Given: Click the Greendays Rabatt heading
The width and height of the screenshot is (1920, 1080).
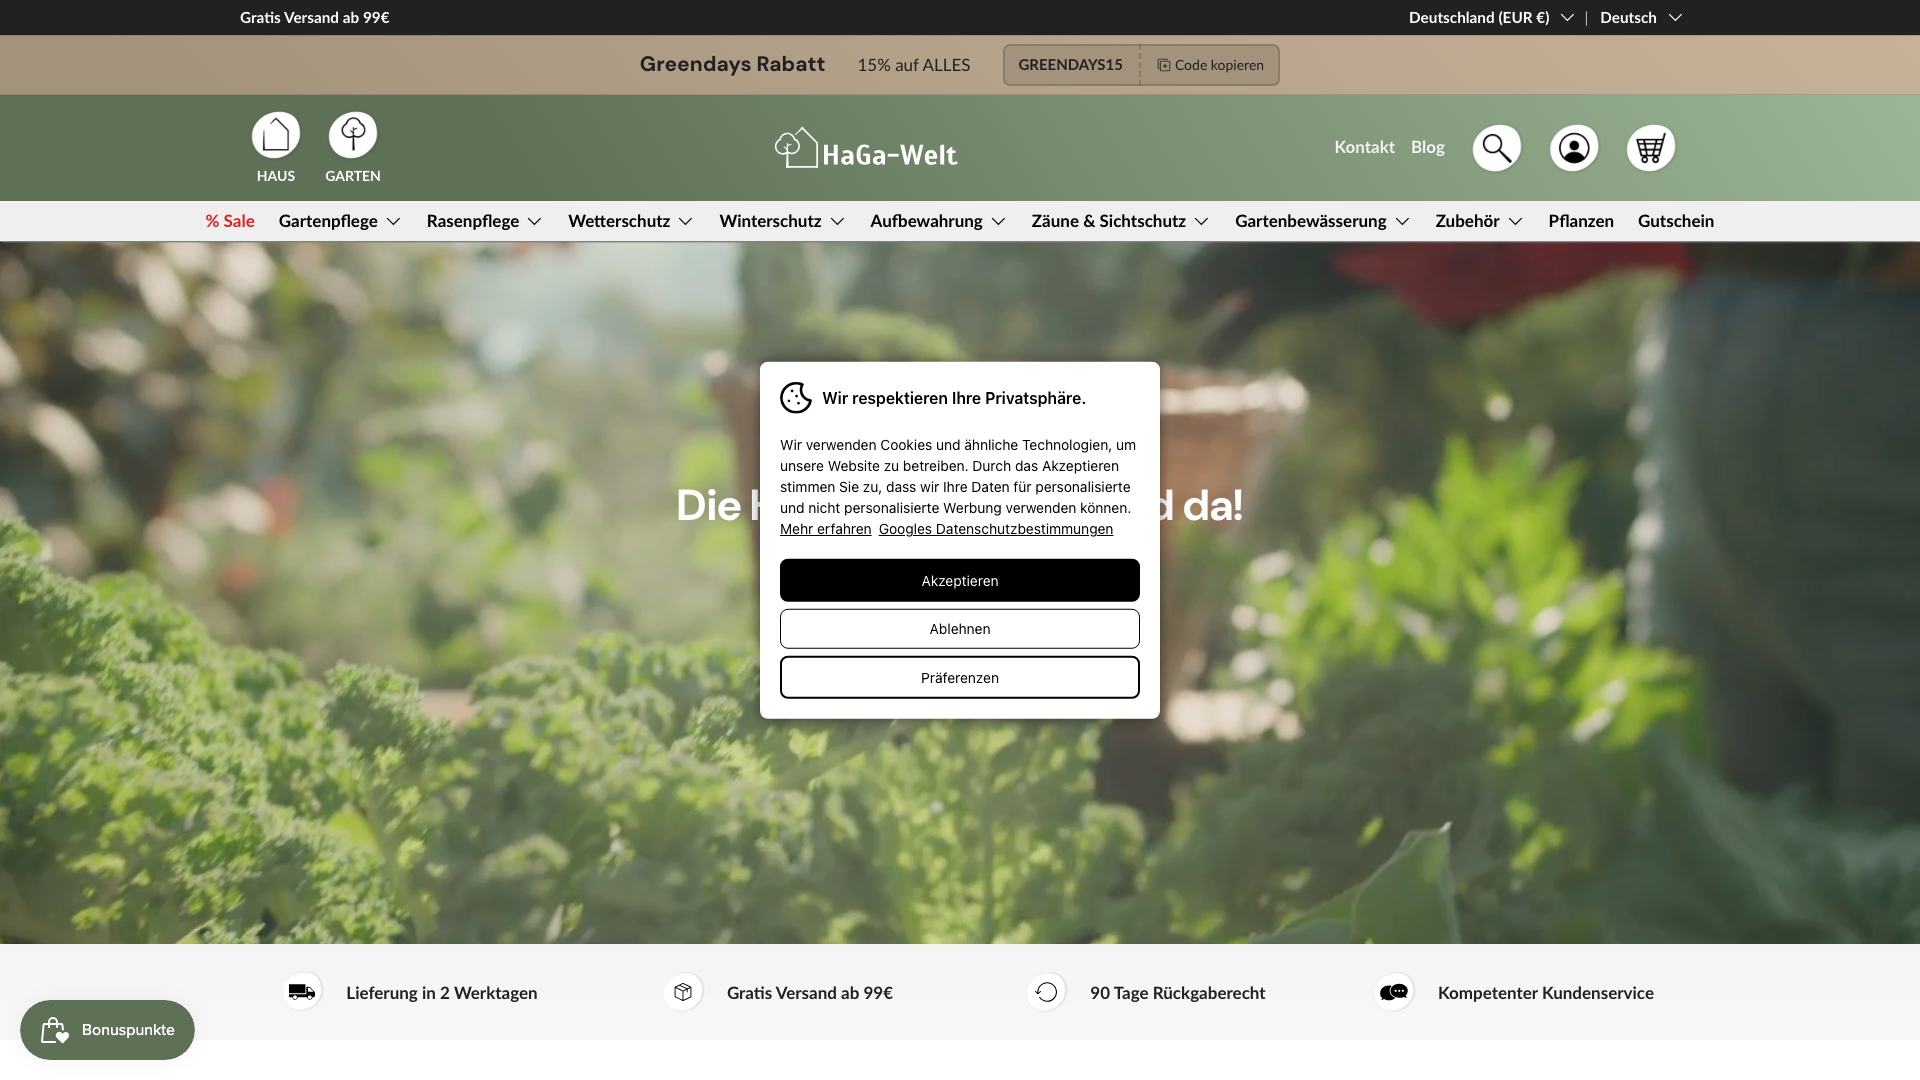Looking at the screenshot, I should pos(732,64).
